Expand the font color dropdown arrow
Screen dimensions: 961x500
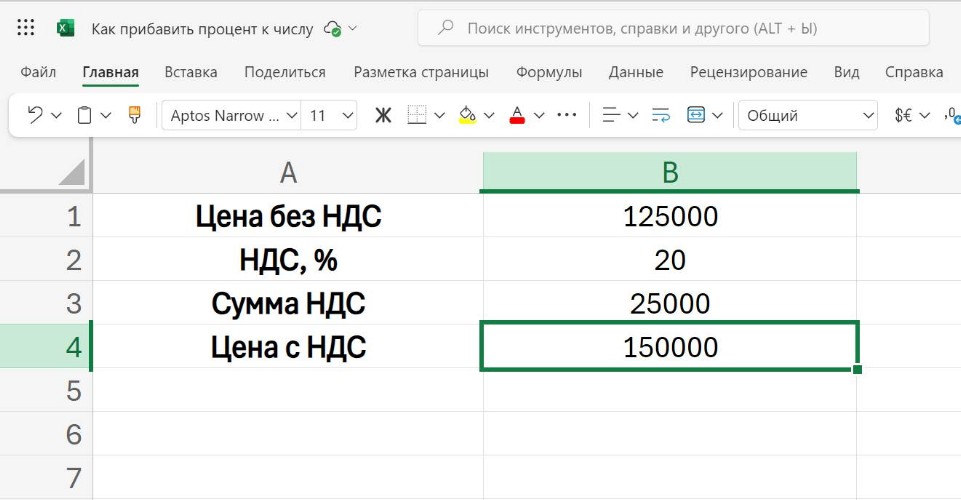pos(539,116)
